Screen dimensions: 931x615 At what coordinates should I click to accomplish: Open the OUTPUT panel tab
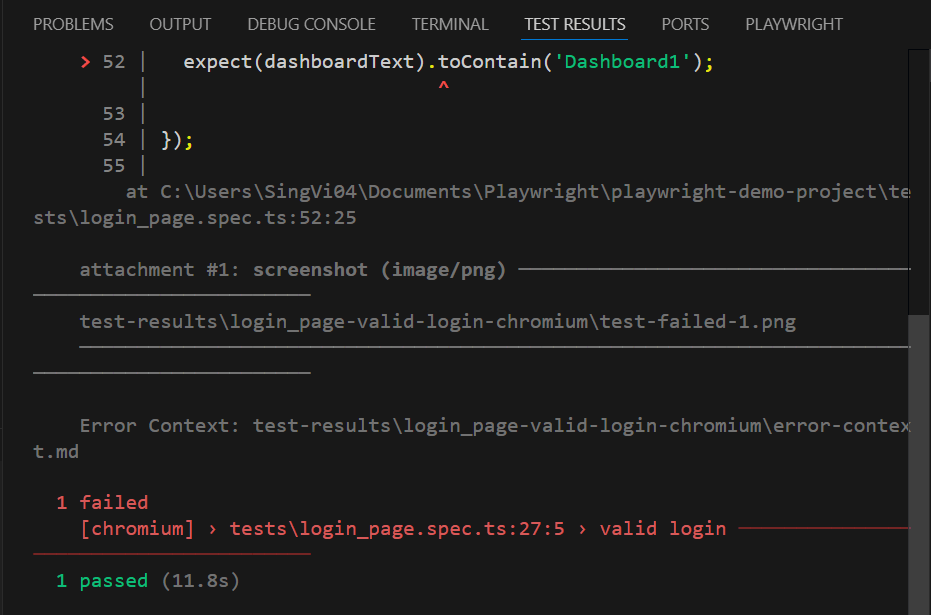(180, 24)
